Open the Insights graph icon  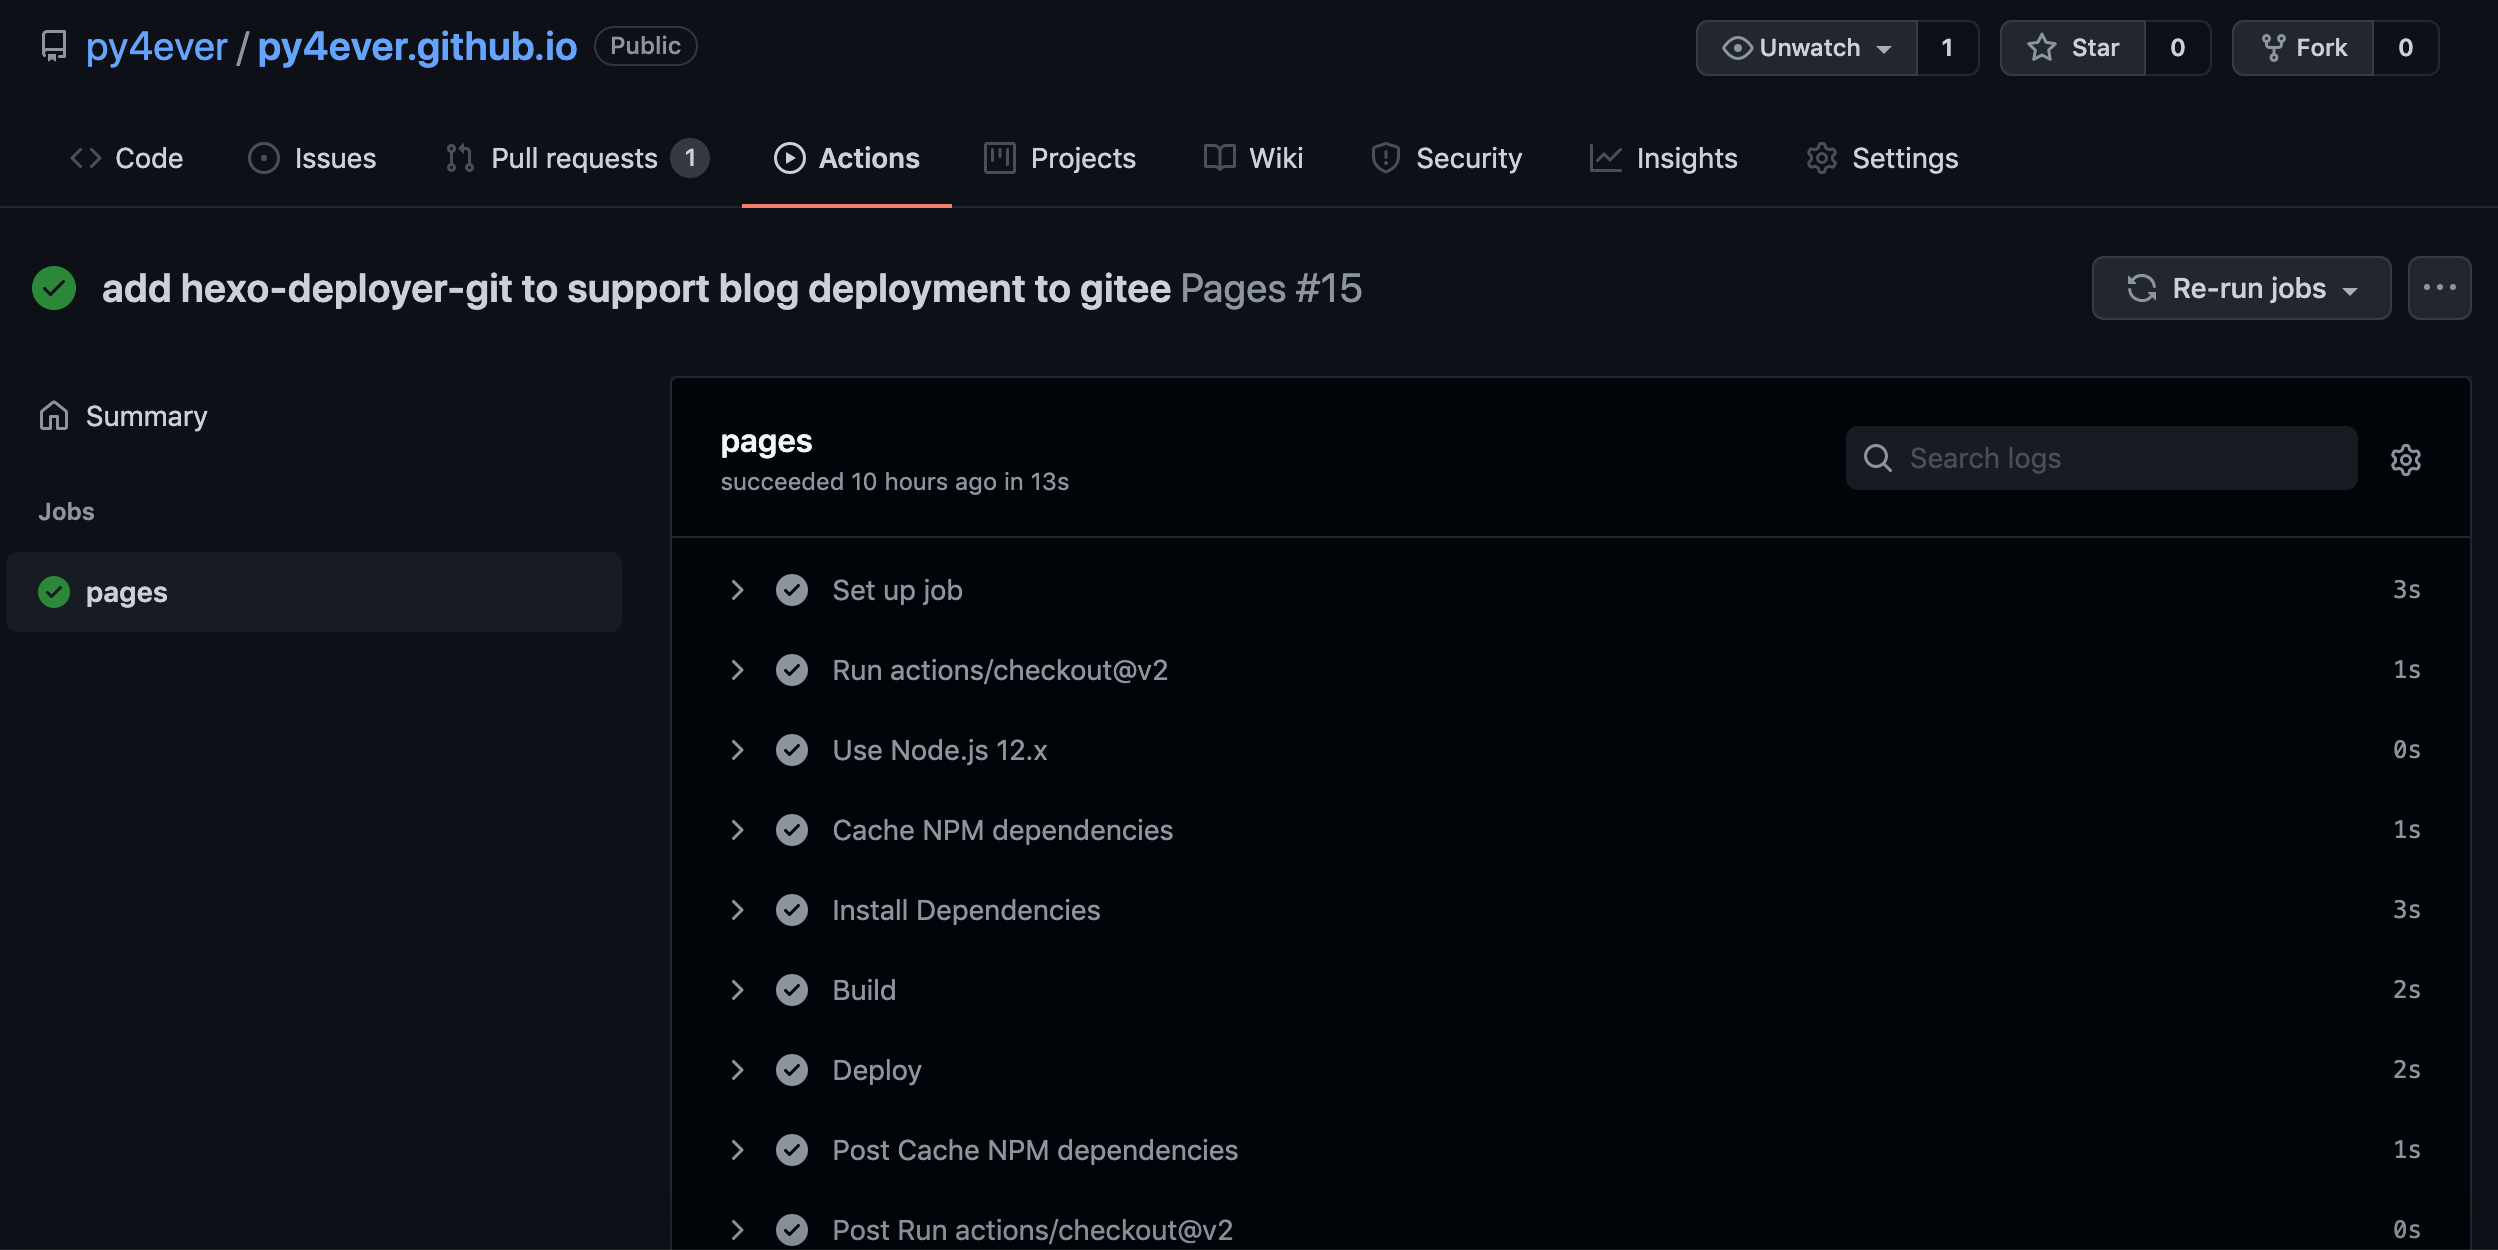(1604, 157)
